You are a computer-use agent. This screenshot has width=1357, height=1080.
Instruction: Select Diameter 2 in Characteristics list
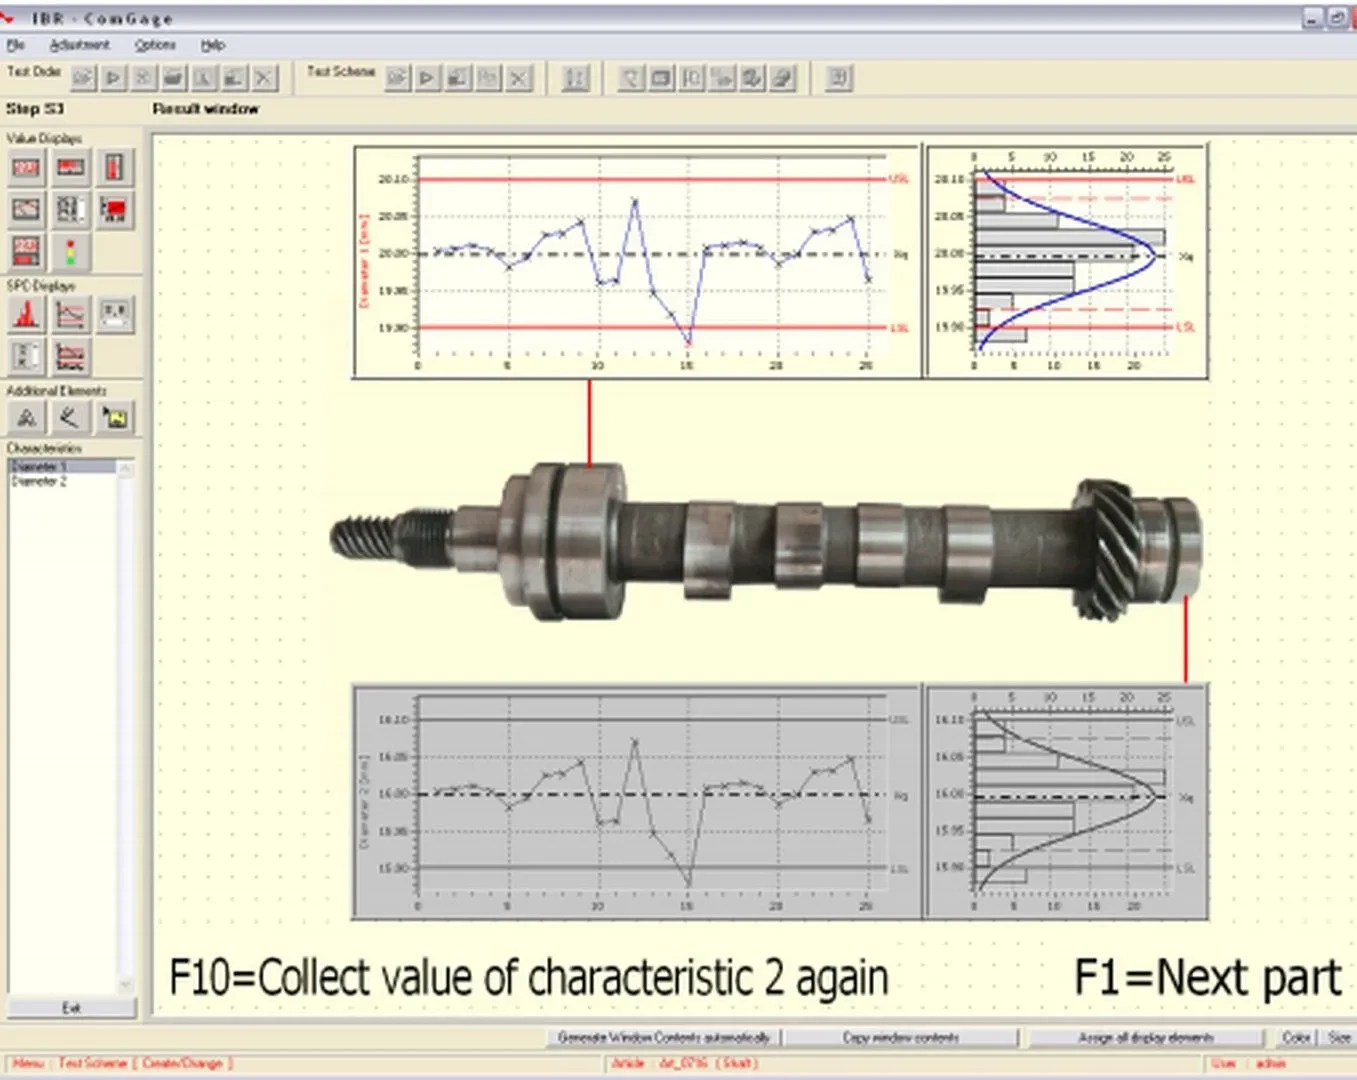pyautogui.click(x=40, y=482)
